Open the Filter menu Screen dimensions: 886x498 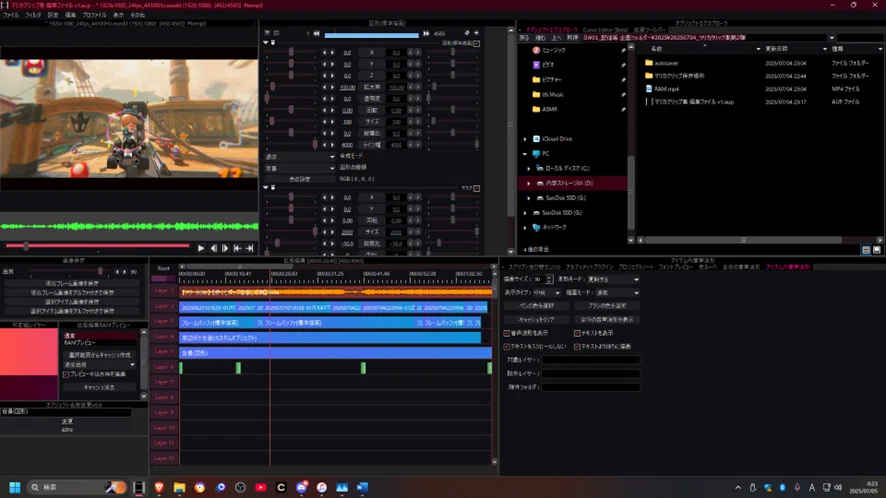pyautogui.click(x=33, y=15)
